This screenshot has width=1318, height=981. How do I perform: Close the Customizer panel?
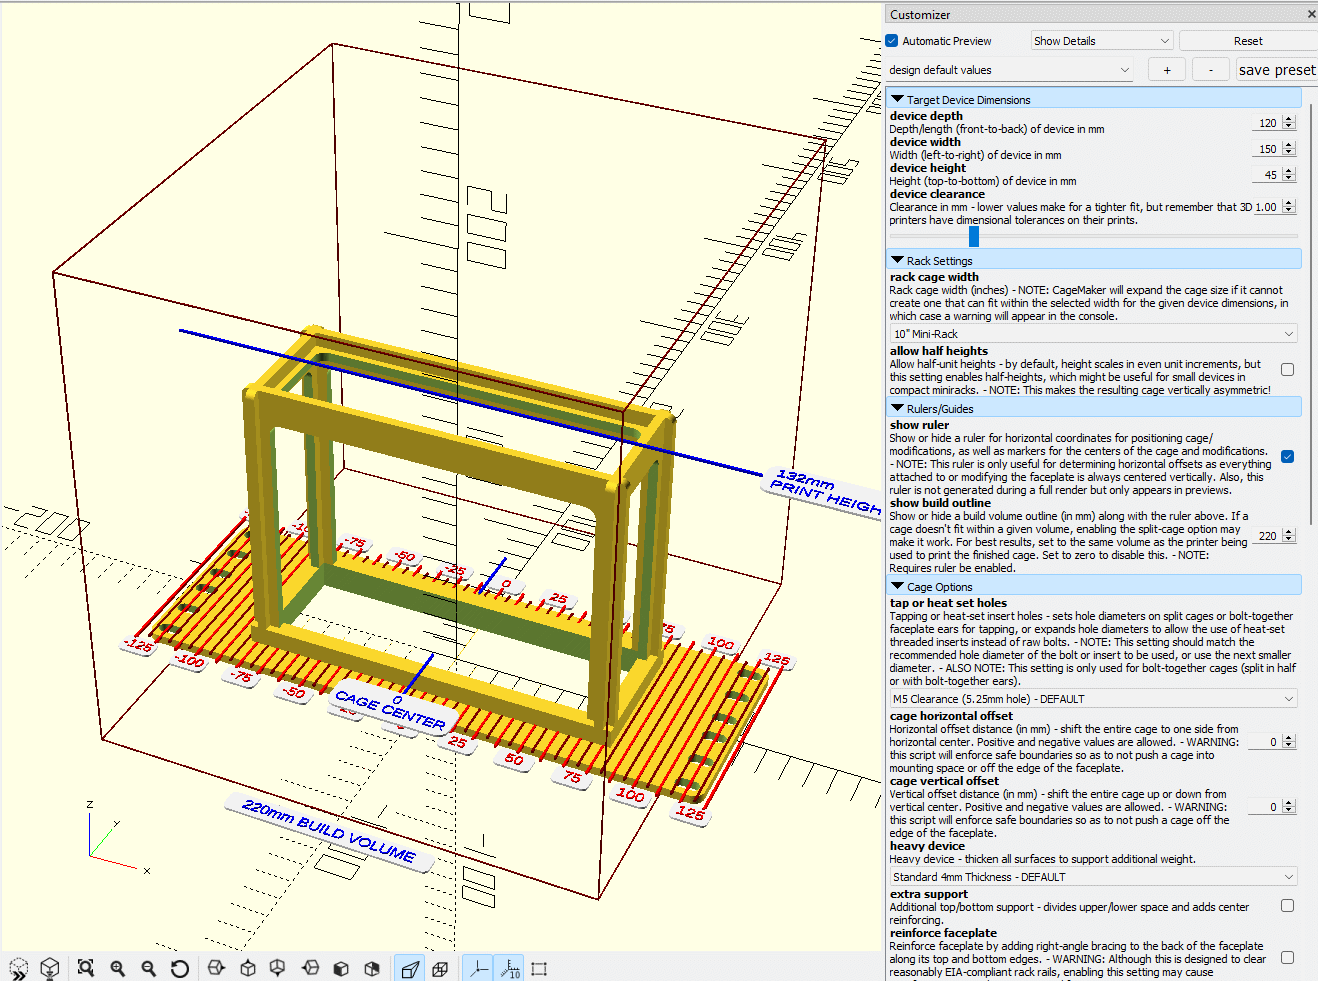[x=1311, y=14]
